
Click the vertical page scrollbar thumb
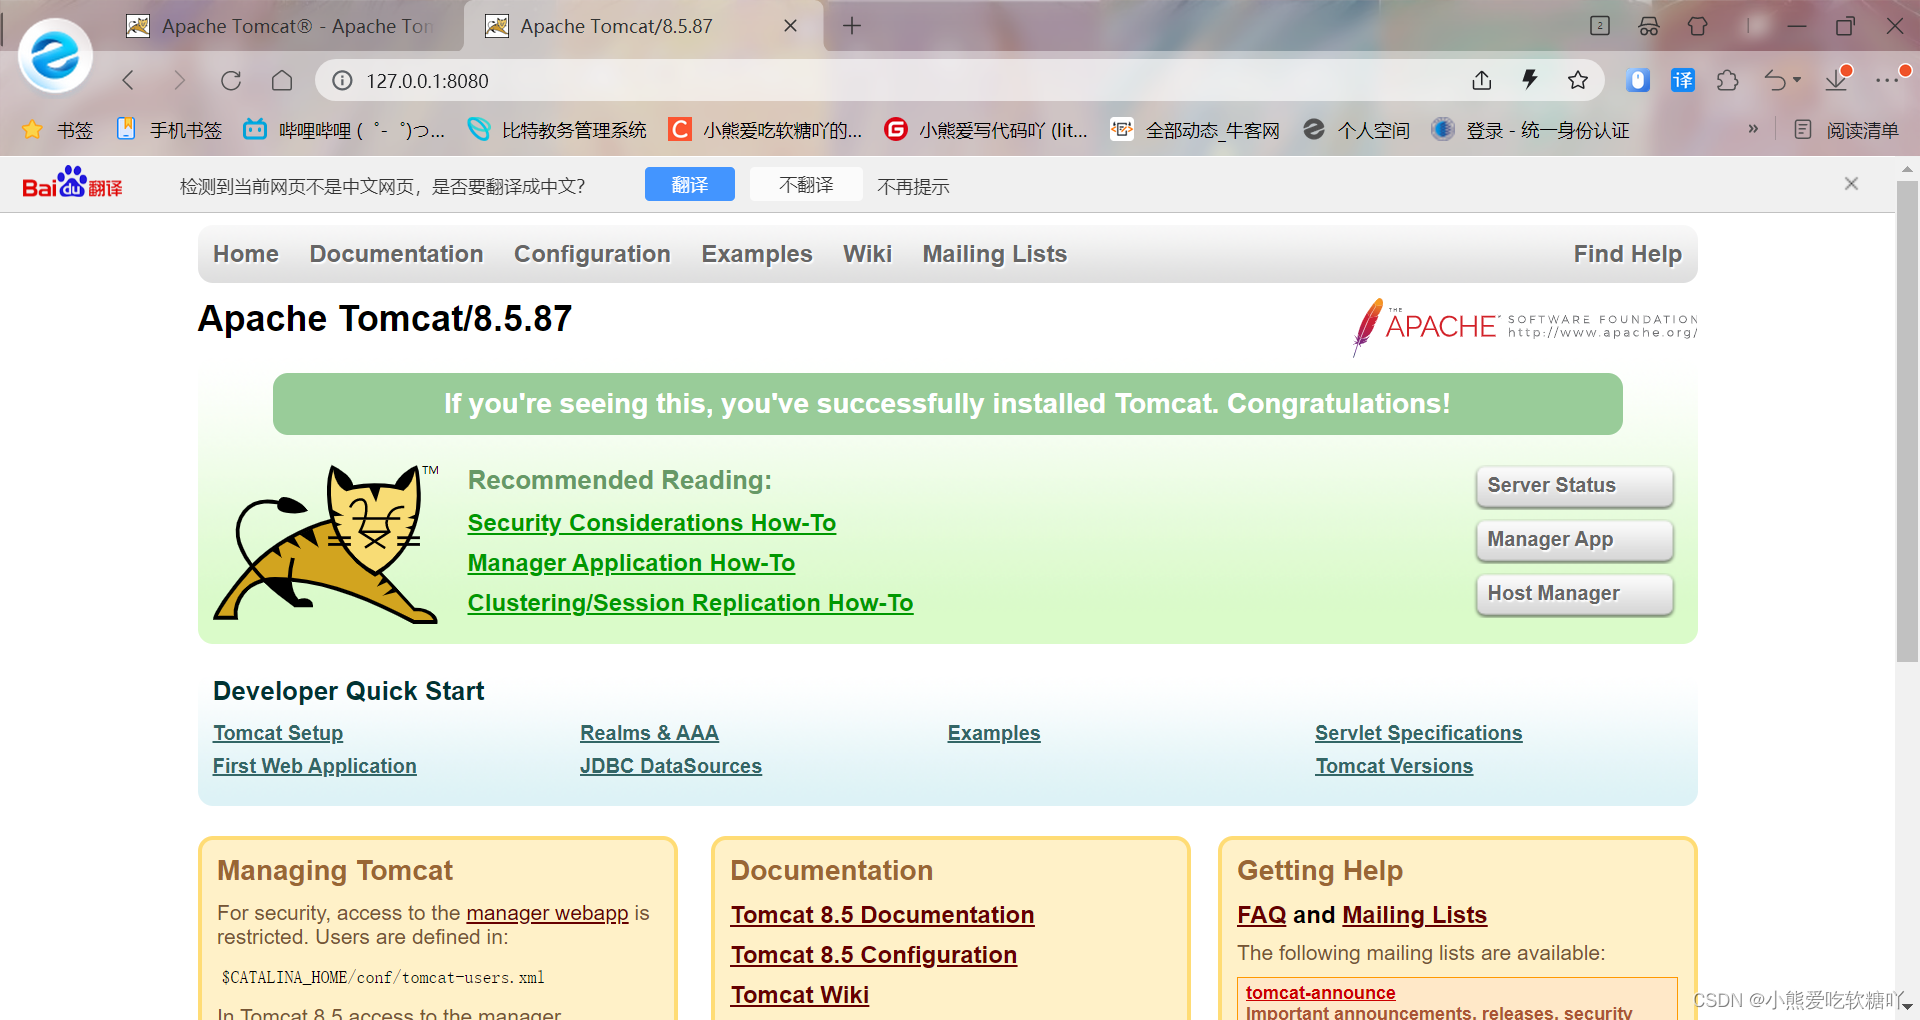(x=1907, y=420)
